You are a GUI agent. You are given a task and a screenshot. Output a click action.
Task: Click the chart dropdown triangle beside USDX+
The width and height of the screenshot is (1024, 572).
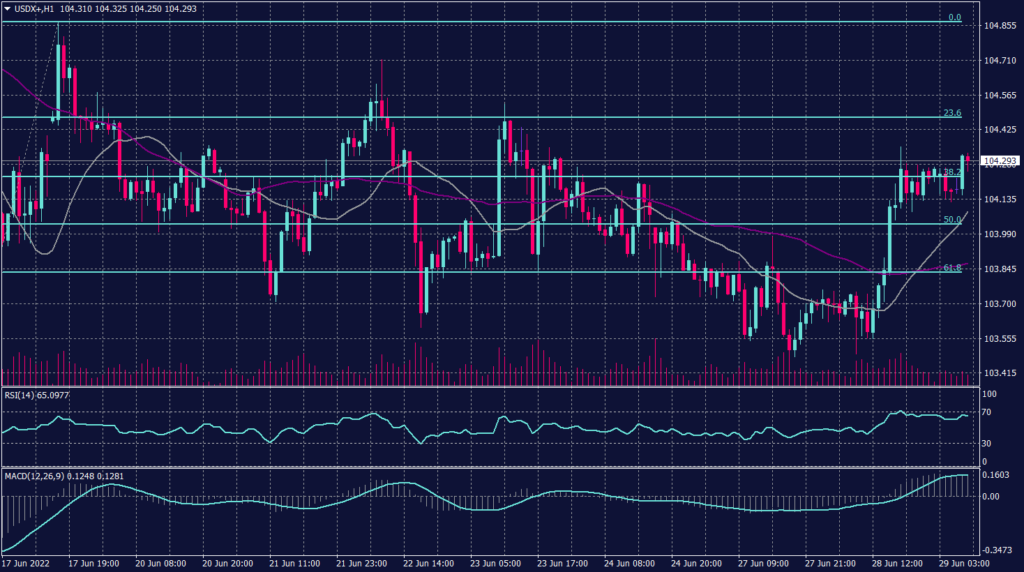coord(7,9)
